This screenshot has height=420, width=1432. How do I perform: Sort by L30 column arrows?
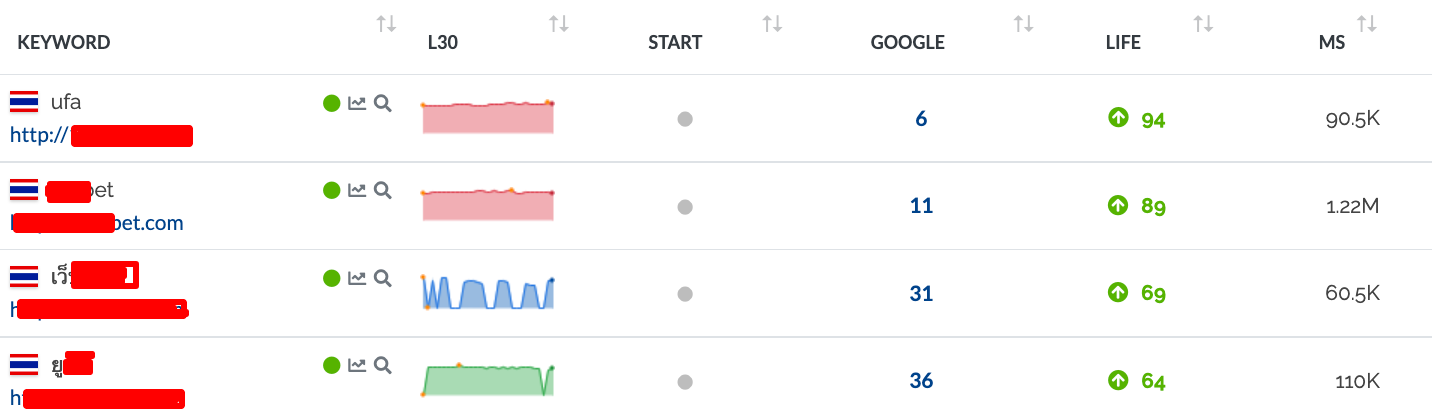pyautogui.click(x=559, y=24)
